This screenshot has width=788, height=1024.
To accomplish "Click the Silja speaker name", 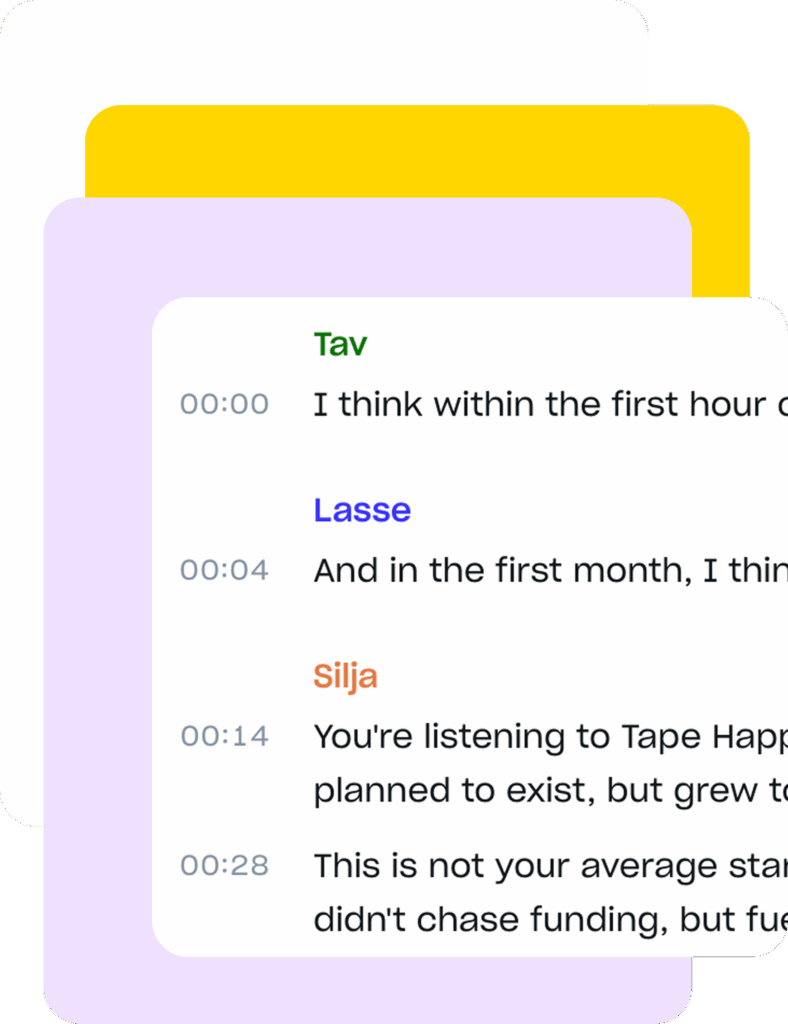I will (x=345, y=676).
